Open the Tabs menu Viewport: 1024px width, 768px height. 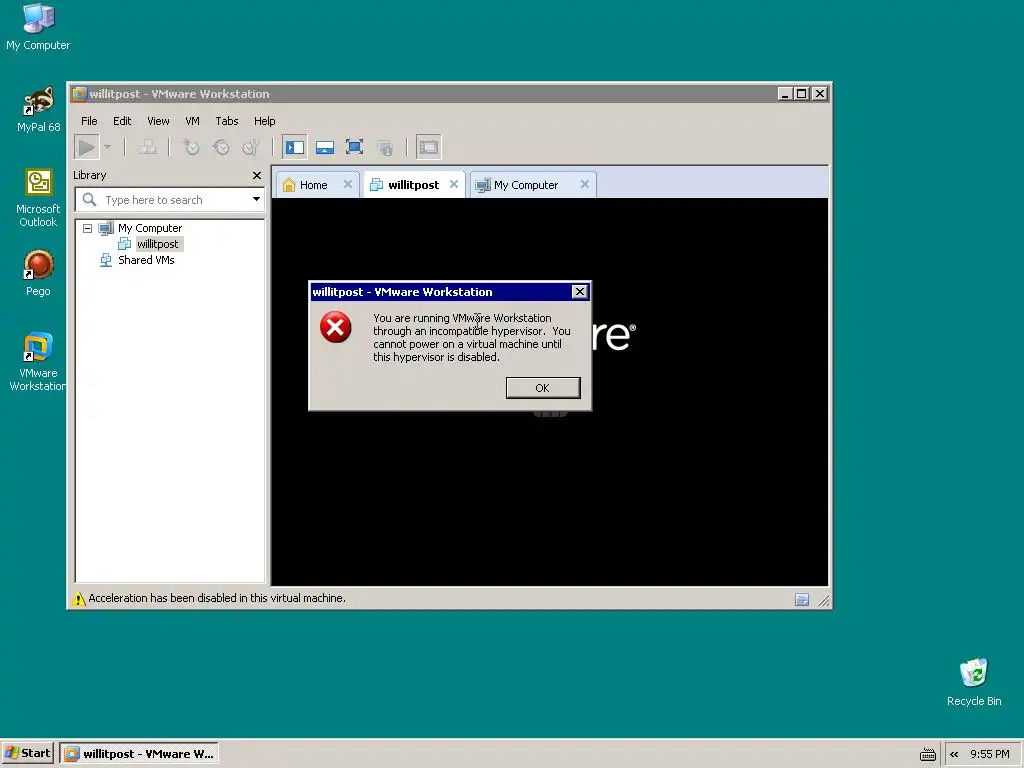tap(227, 121)
